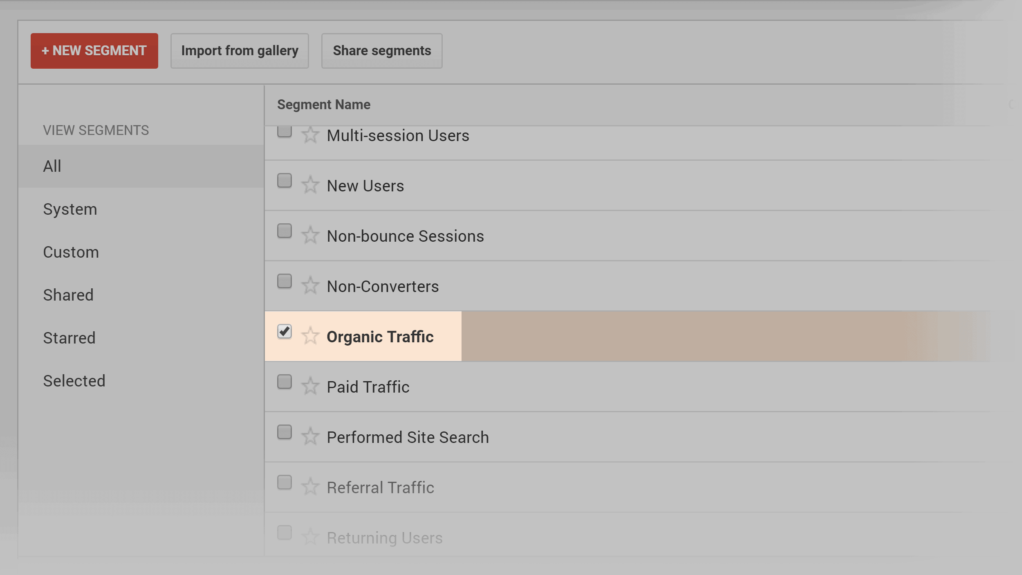This screenshot has width=1022, height=575.
Task: Uncheck the Organic Traffic checkbox
Action: click(285, 331)
